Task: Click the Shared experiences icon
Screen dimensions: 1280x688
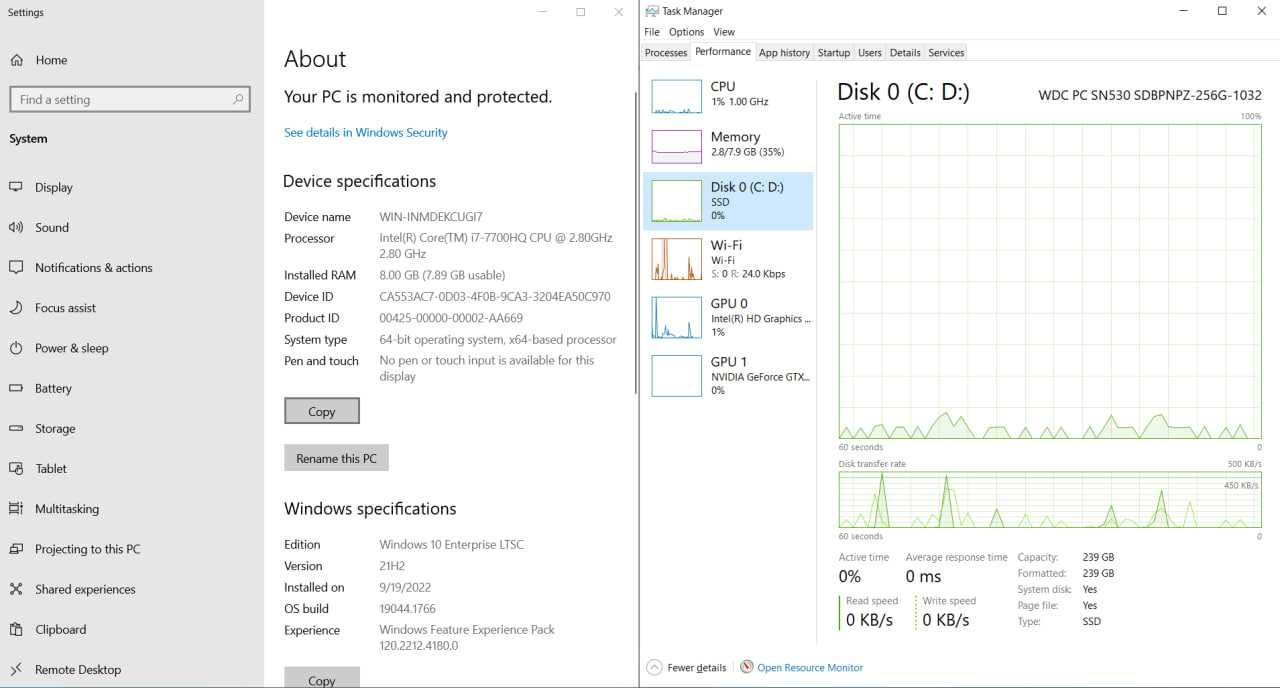Action: (16, 589)
